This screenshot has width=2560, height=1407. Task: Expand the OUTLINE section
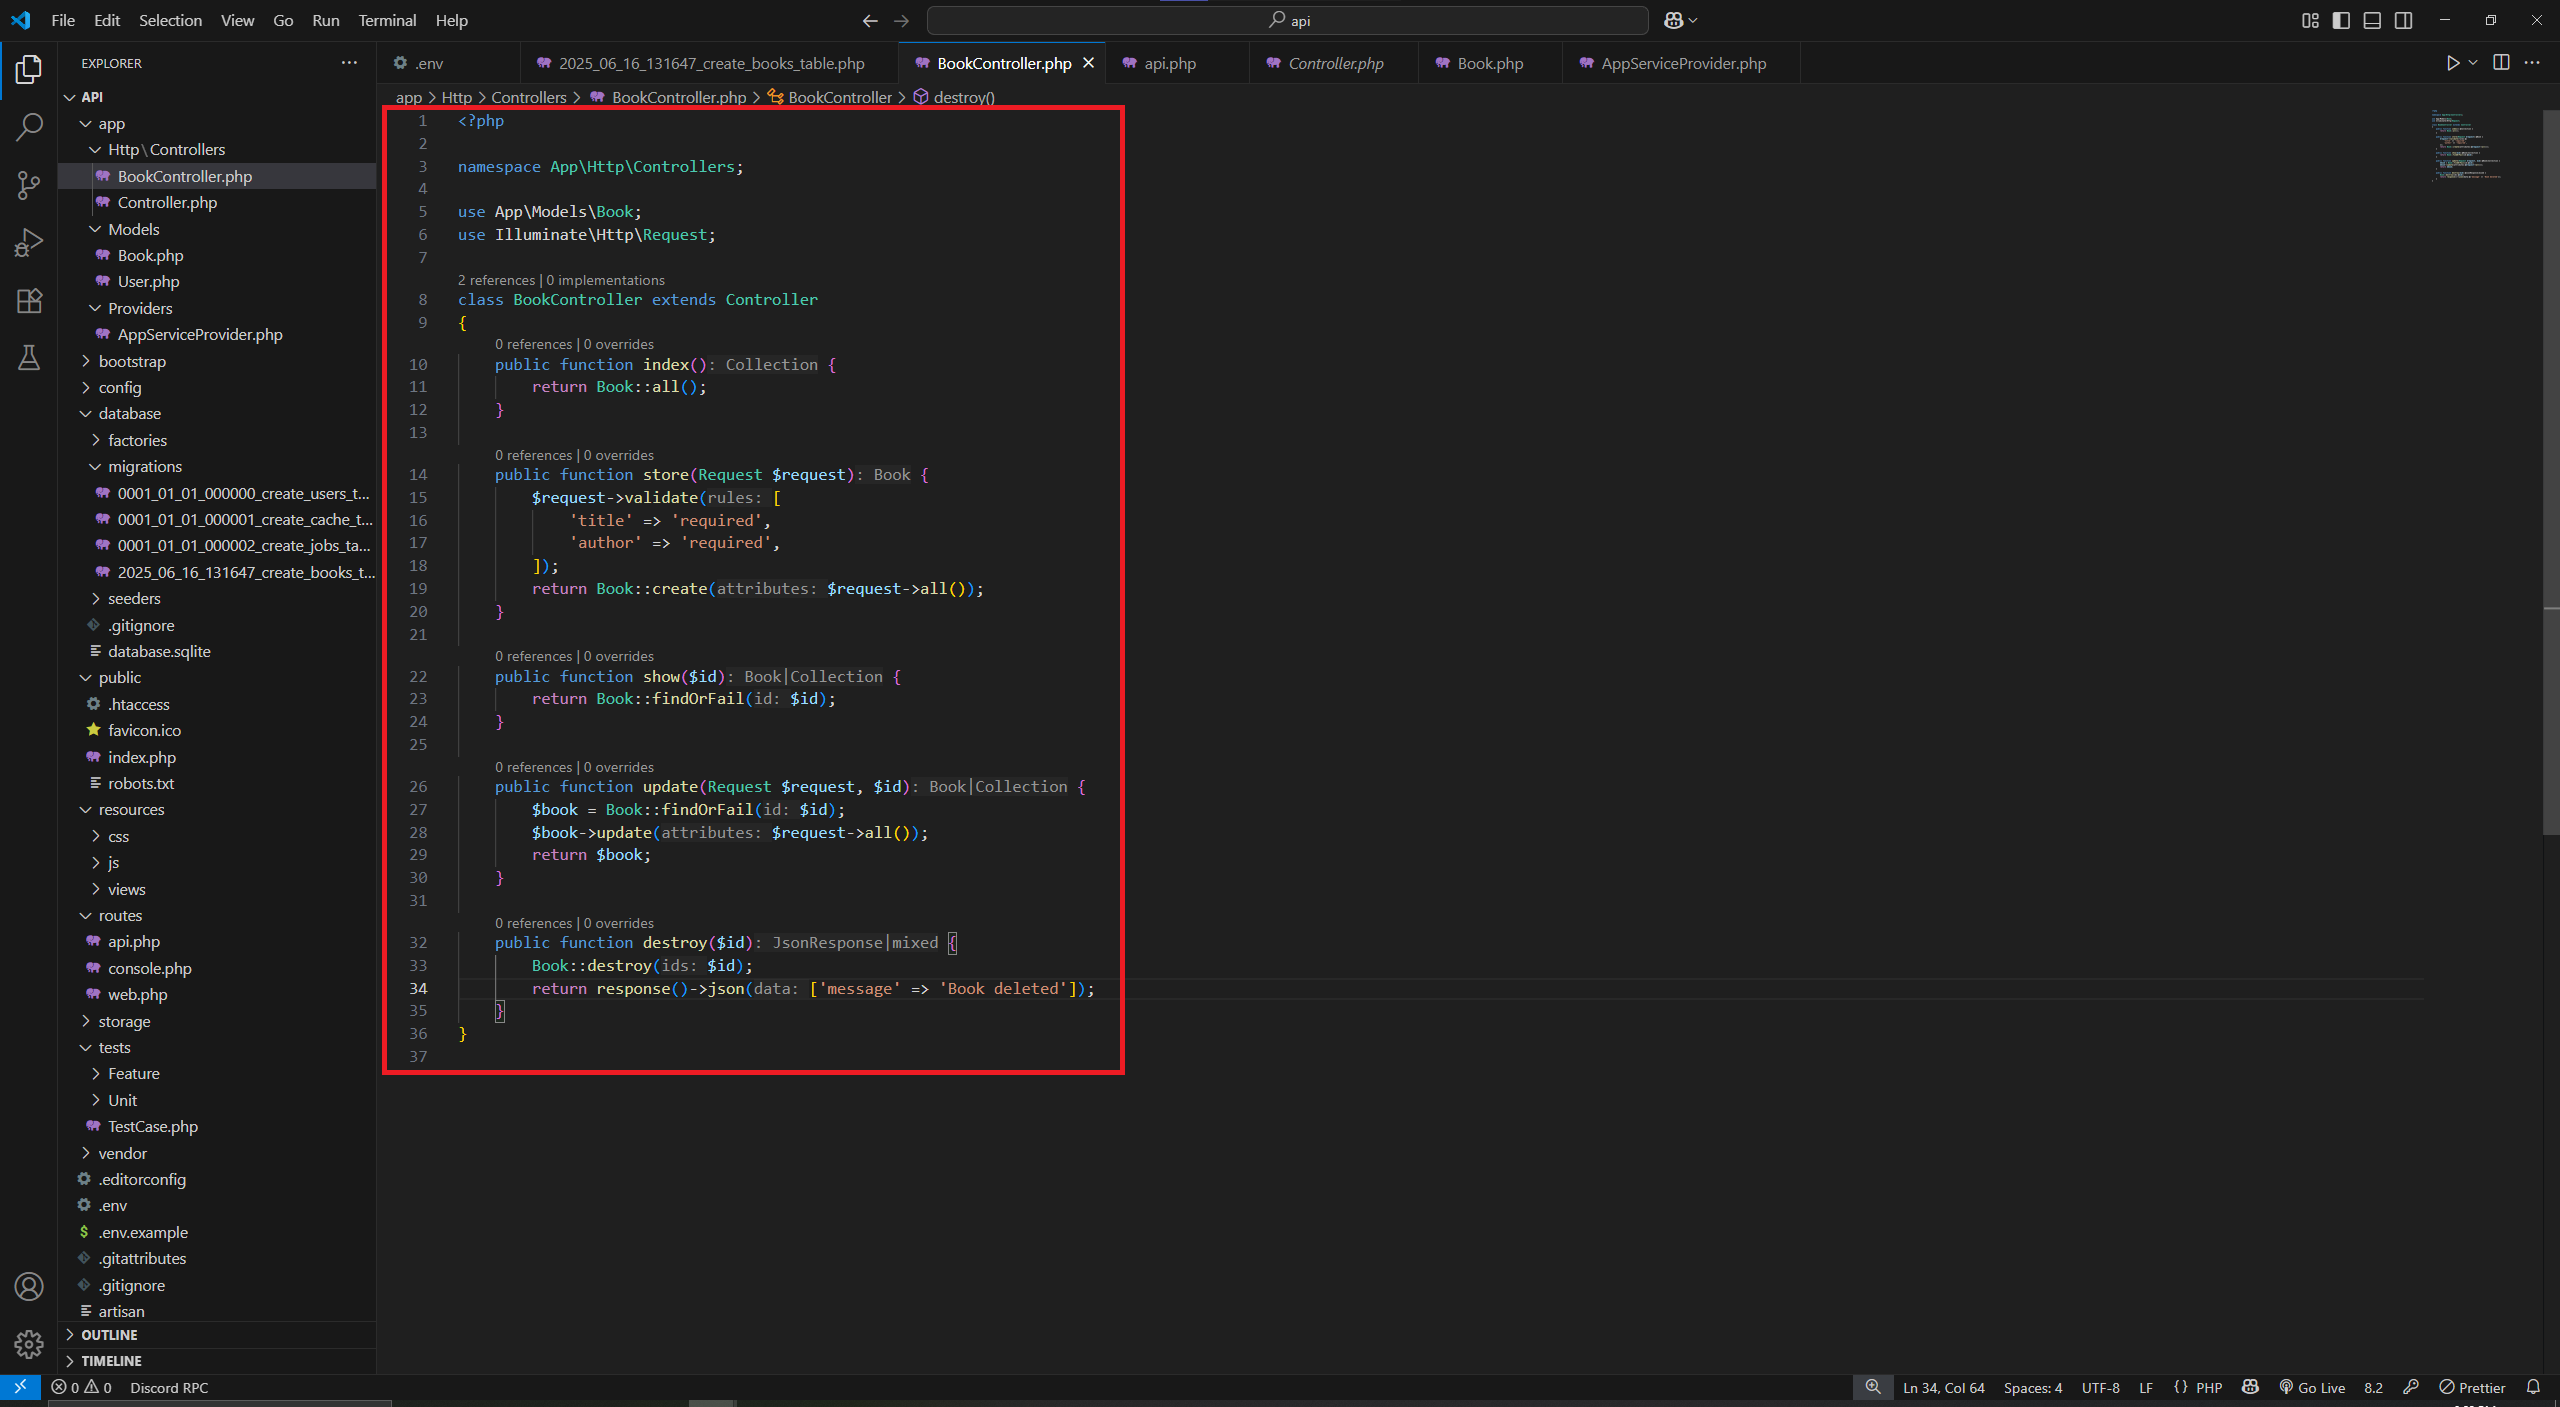[110, 1334]
